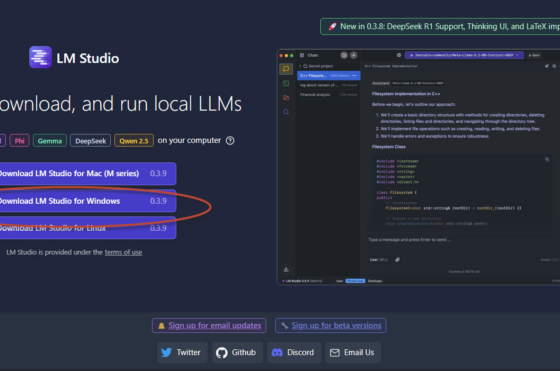Toggle the sidebar panel icon next to Chats
The image size is (560, 371).
(302, 55)
